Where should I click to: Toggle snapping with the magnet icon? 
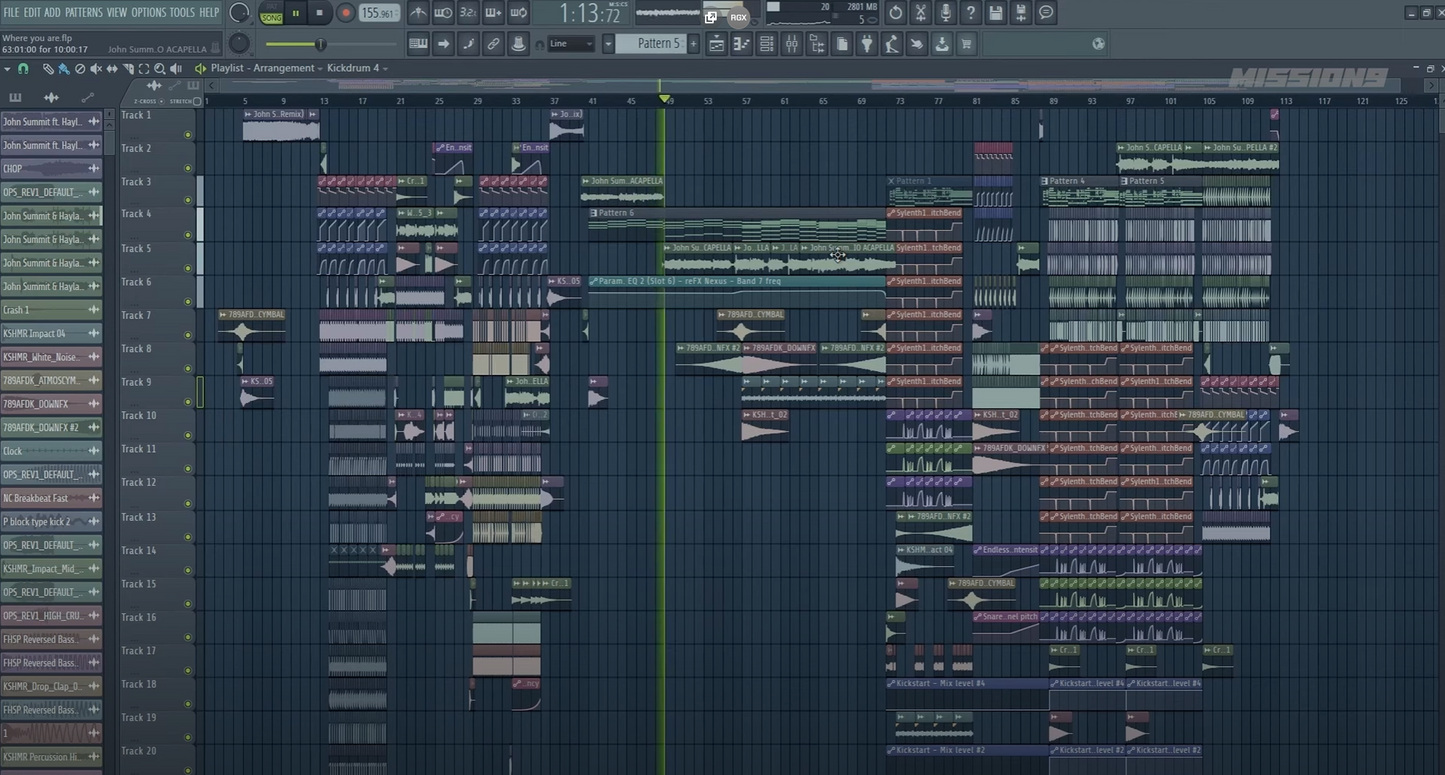tap(22, 68)
